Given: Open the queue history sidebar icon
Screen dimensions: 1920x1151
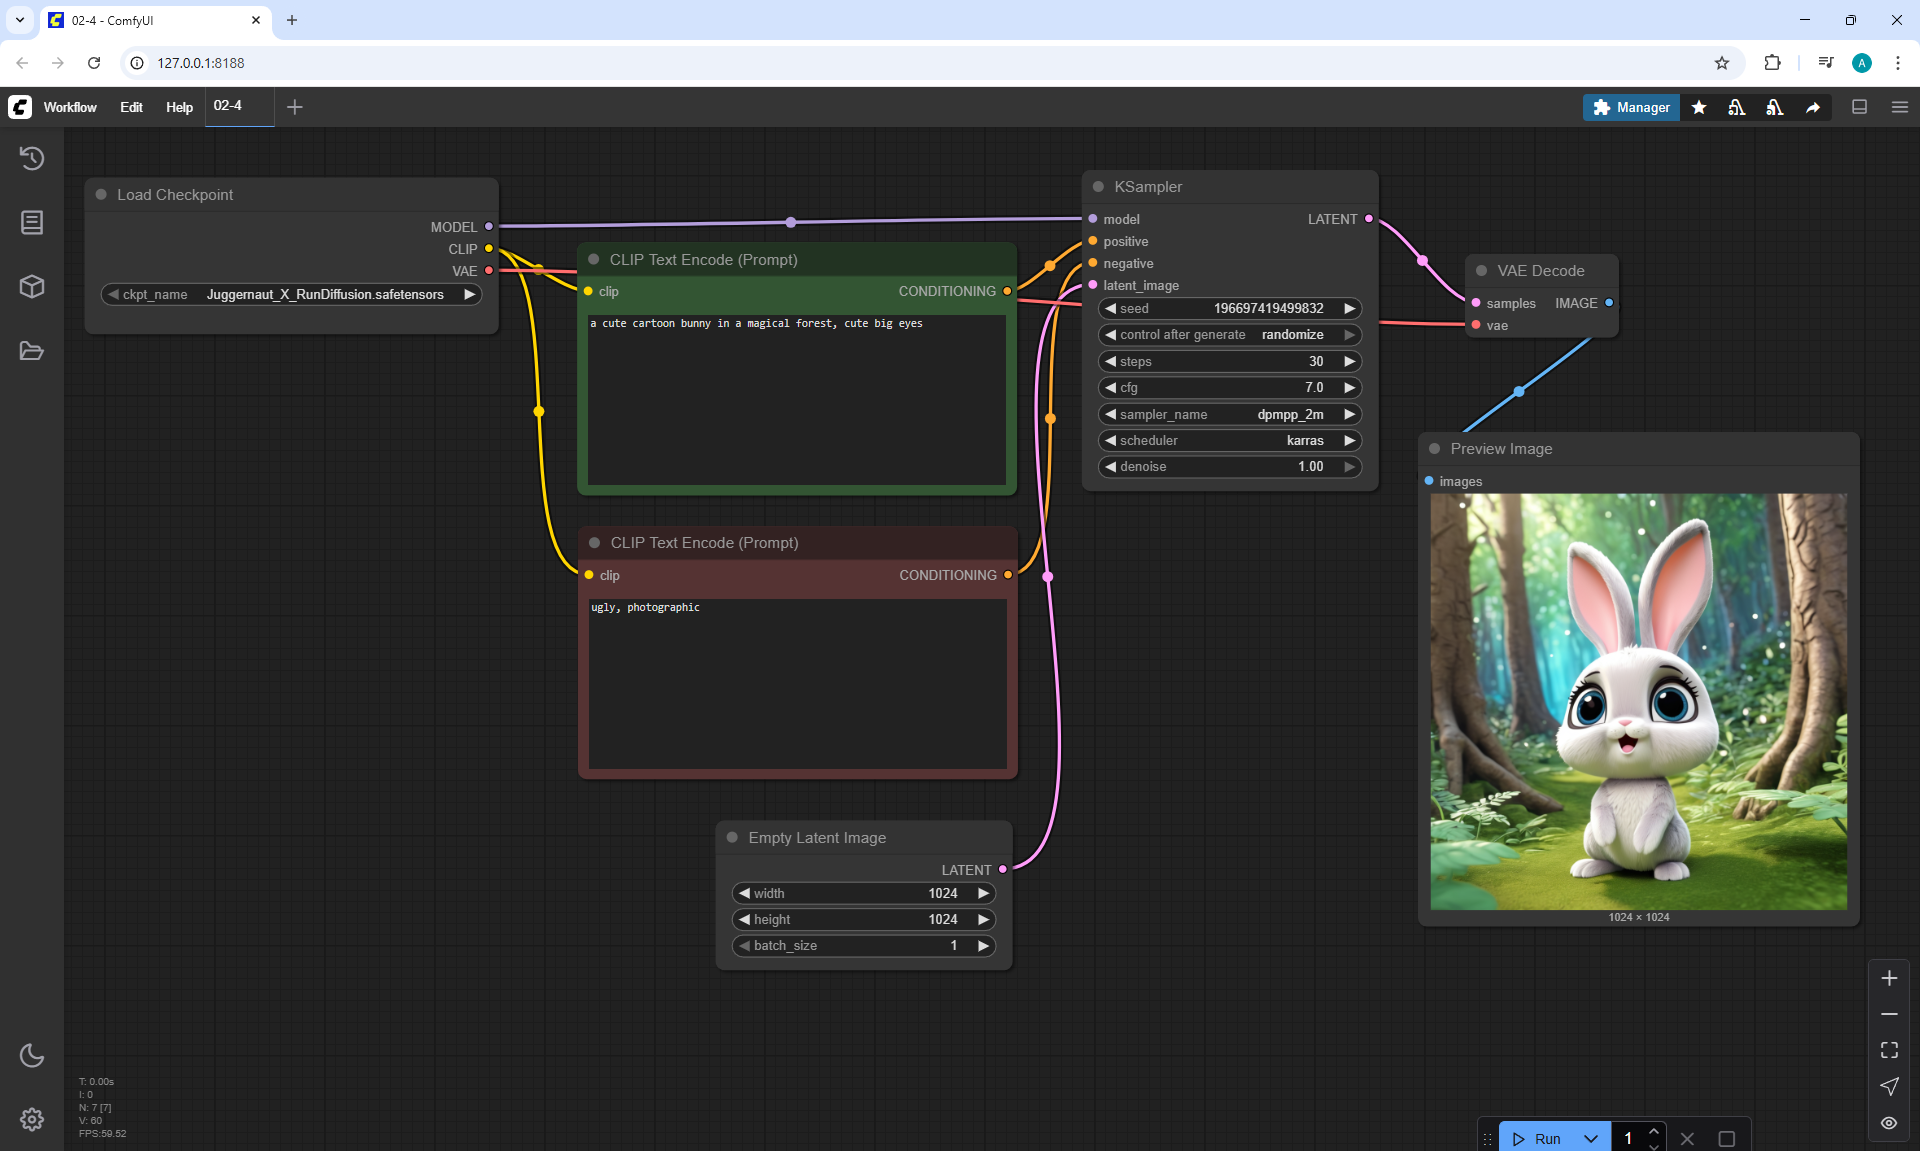Looking at the screenshot, I should pos(32,158).
